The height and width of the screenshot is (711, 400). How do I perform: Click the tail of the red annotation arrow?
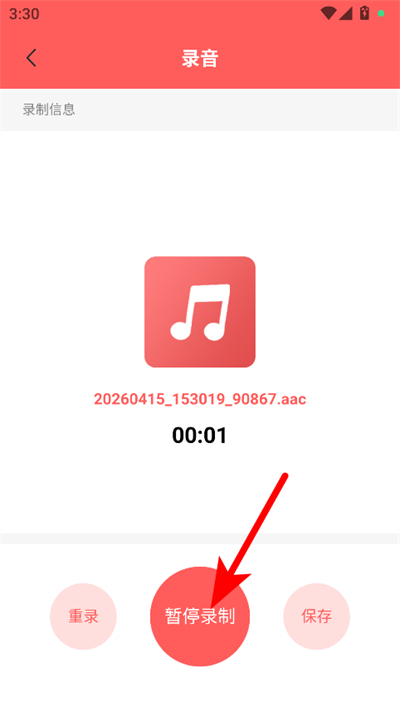285,476
